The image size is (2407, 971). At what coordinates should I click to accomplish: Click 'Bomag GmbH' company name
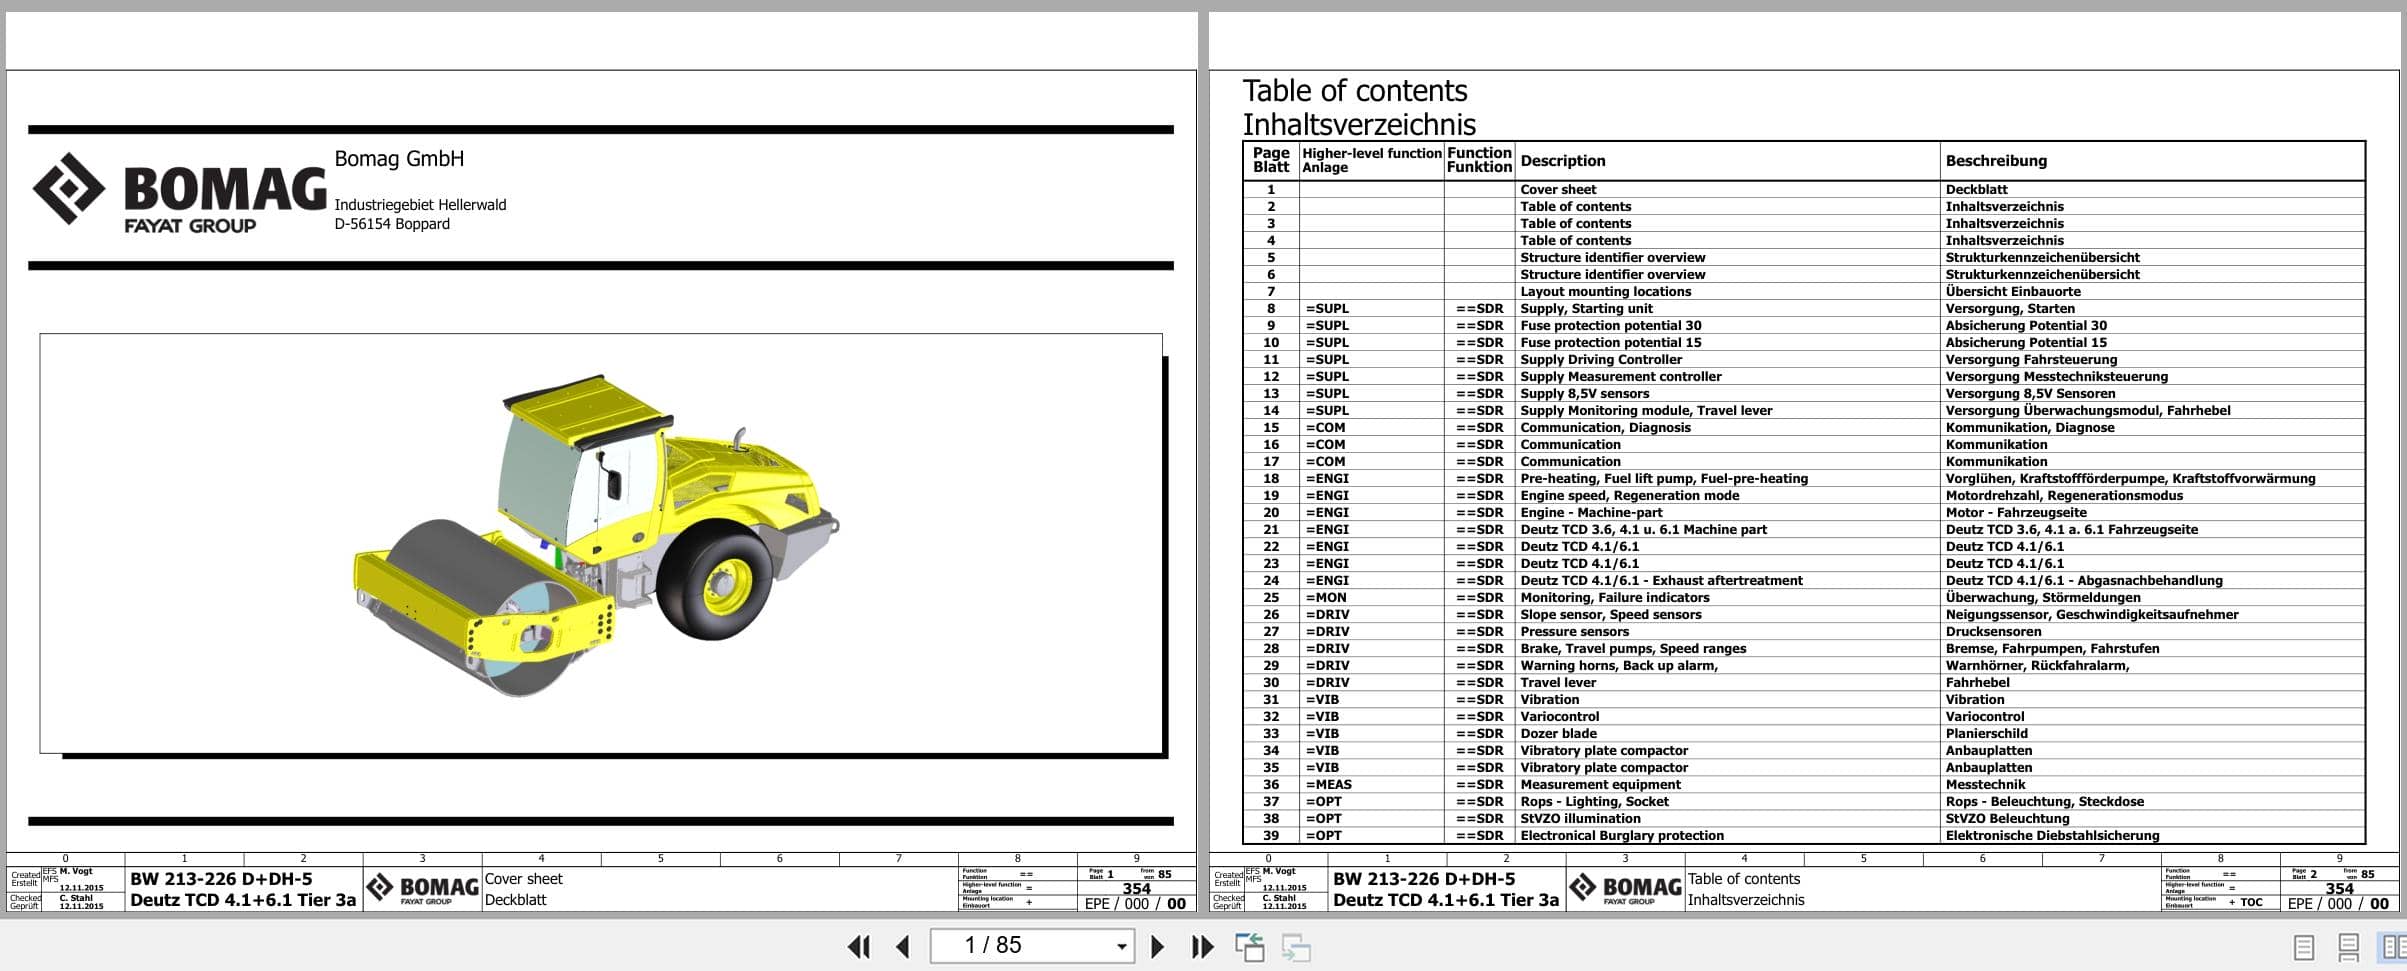pyautogui.click(x=399, y=158)
